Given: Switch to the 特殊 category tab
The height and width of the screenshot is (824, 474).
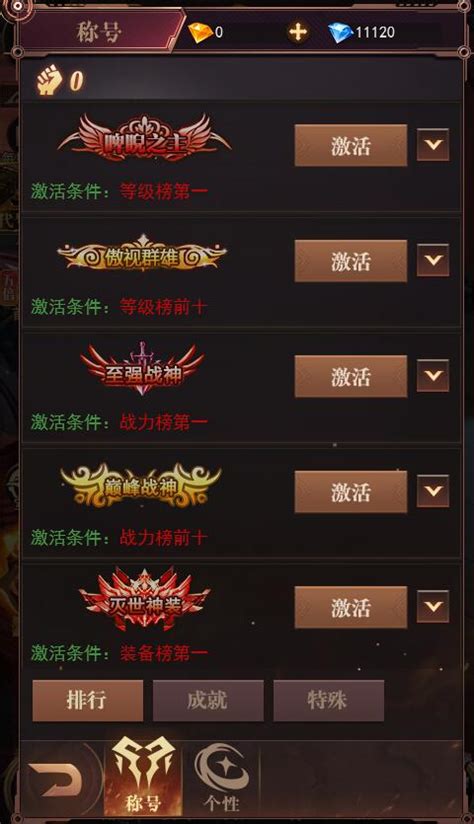Looking at the screenshot, I should (x=328, y=701).
